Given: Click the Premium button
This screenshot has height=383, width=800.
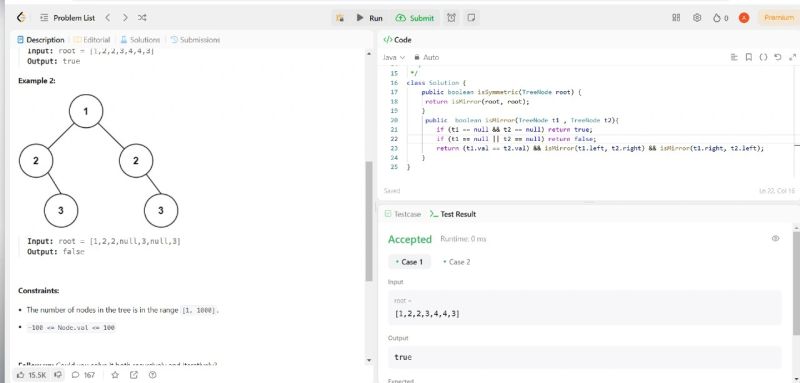Looking at the screenshot, I should 779,18.
